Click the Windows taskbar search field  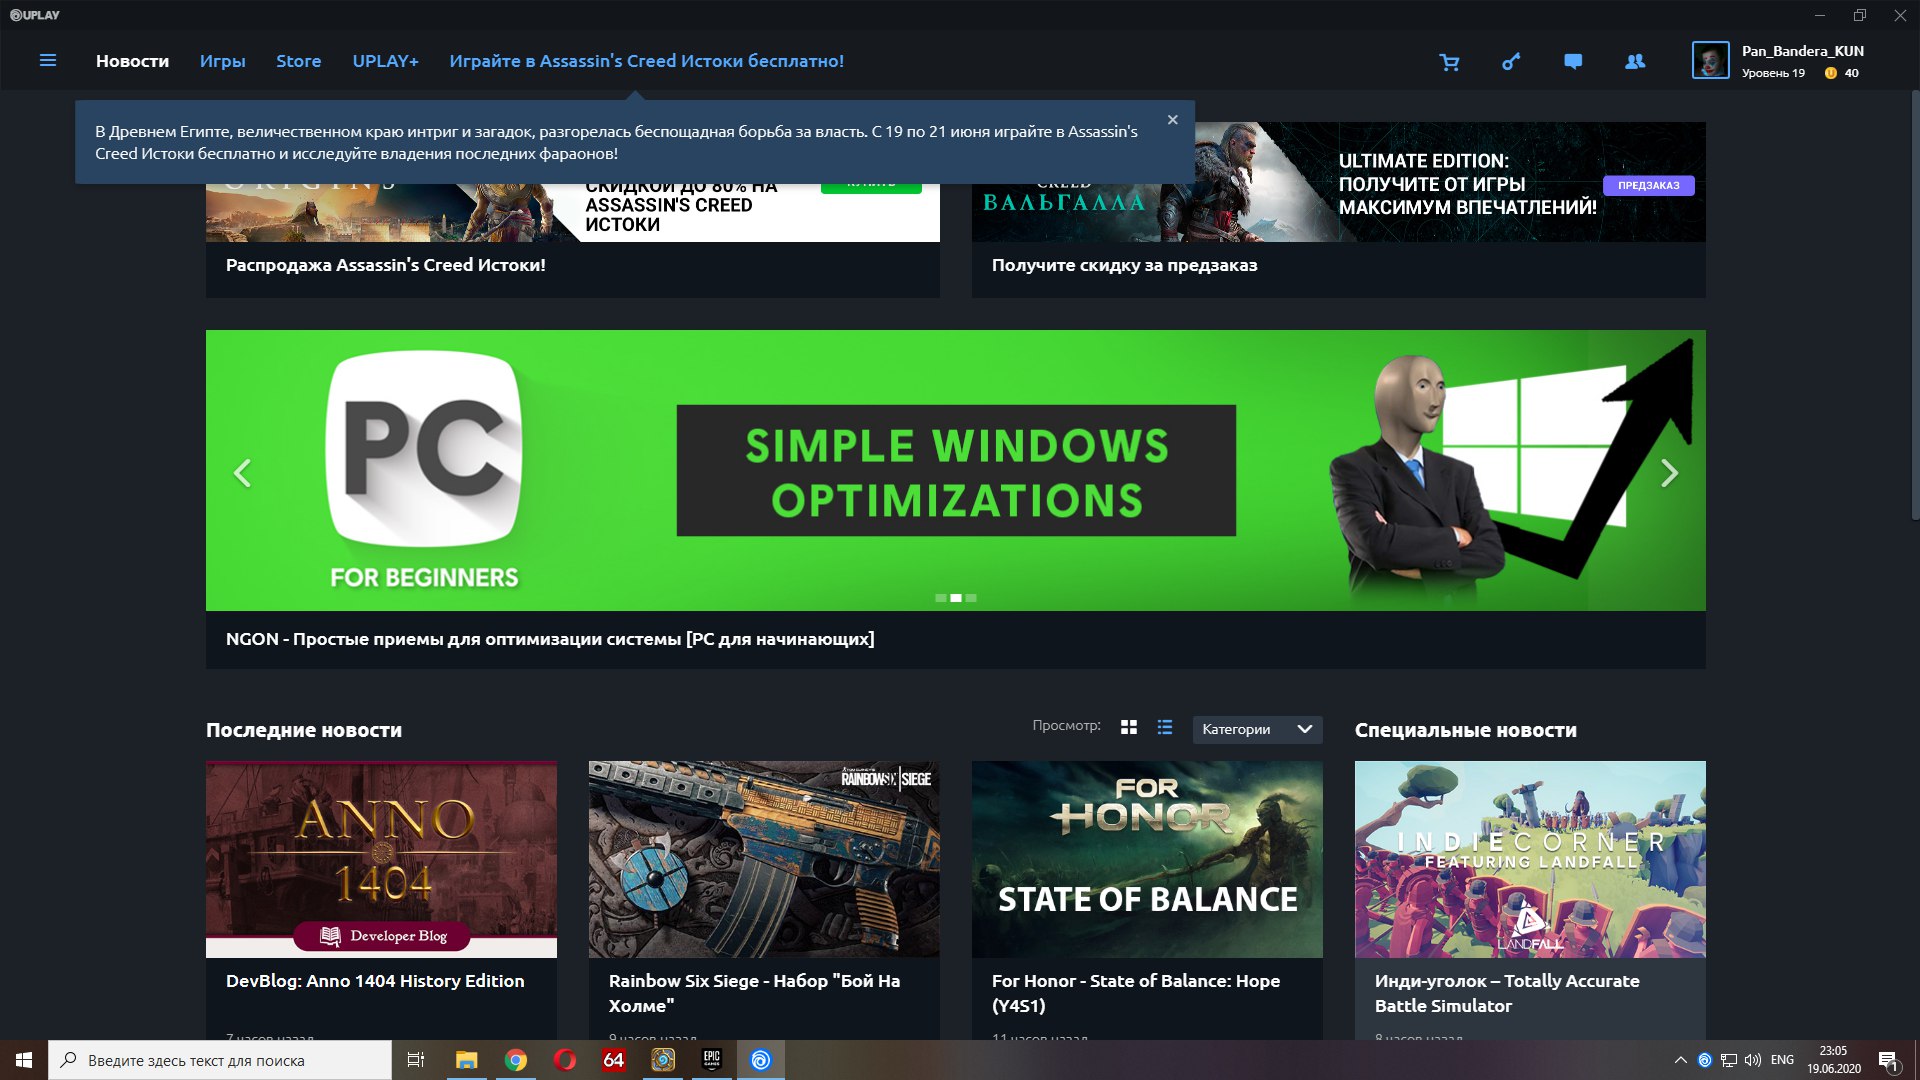click(220, 1060)
